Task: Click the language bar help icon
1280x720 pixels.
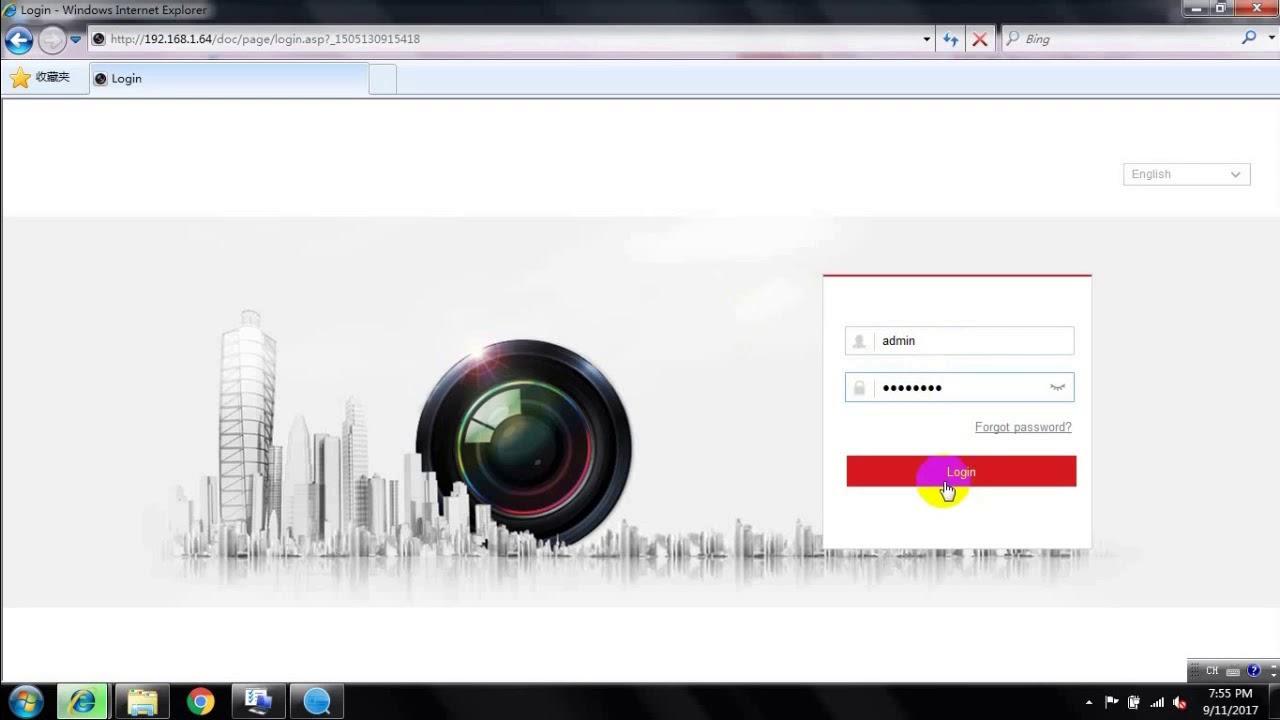Action: pyautogui.click(x=1254, y=671)
